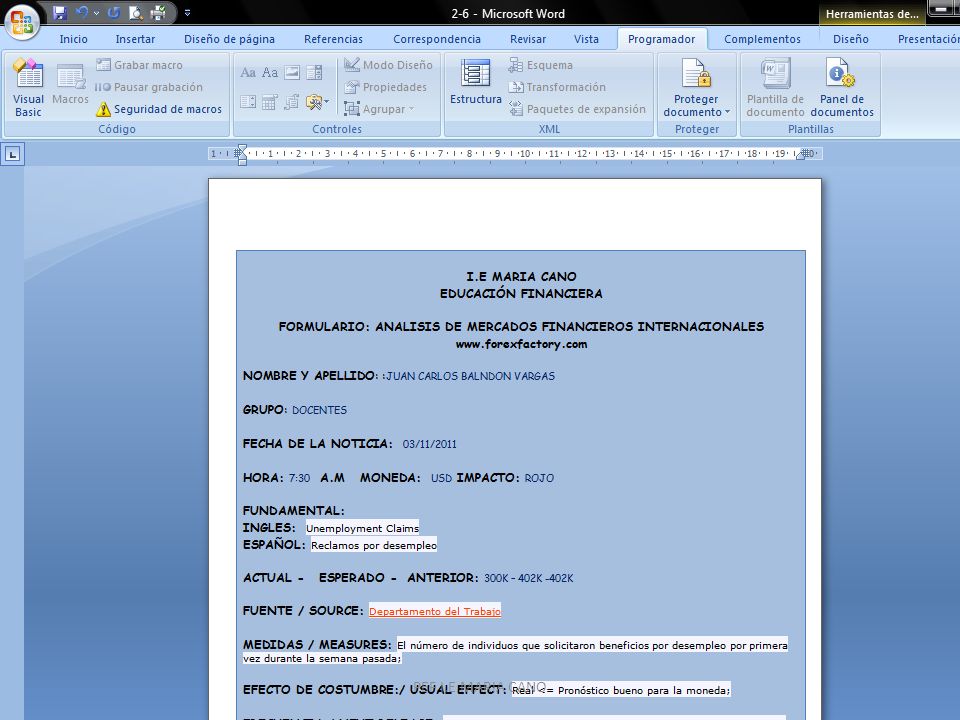Open control Propiedades
The width and height of the screenshot is (960, 720).
tap(386, 87)
